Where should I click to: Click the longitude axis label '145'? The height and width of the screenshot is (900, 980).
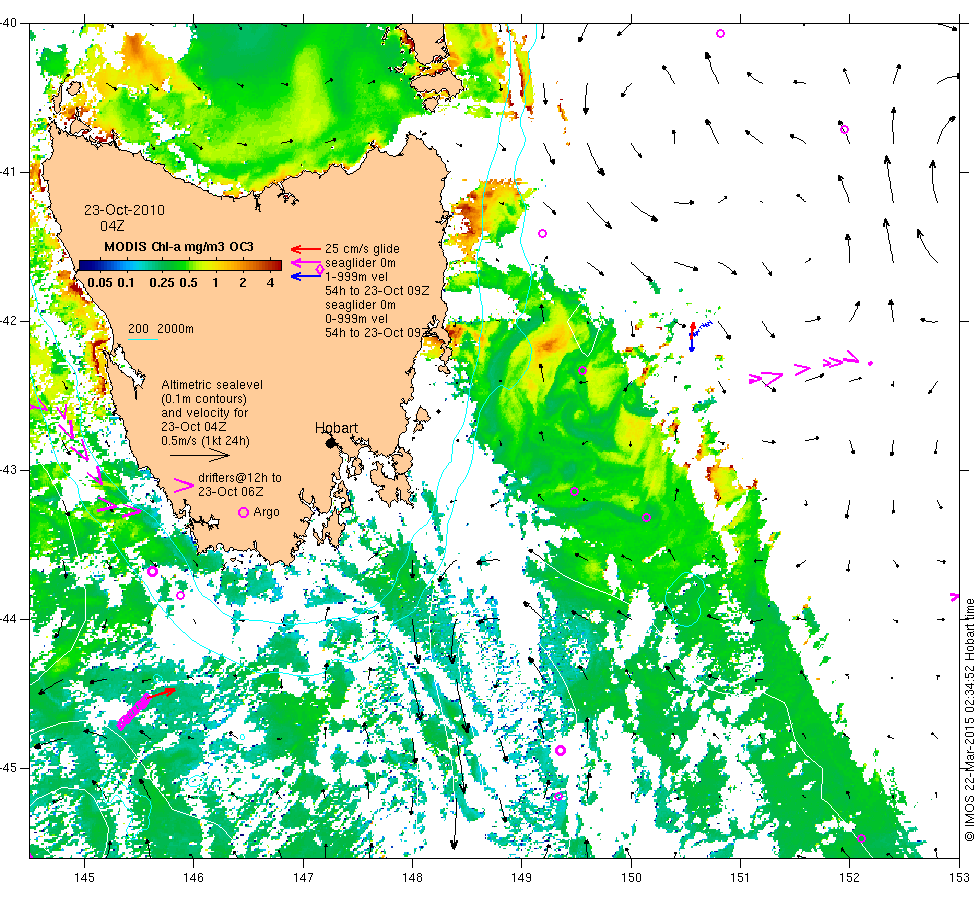tap(84, 878)
